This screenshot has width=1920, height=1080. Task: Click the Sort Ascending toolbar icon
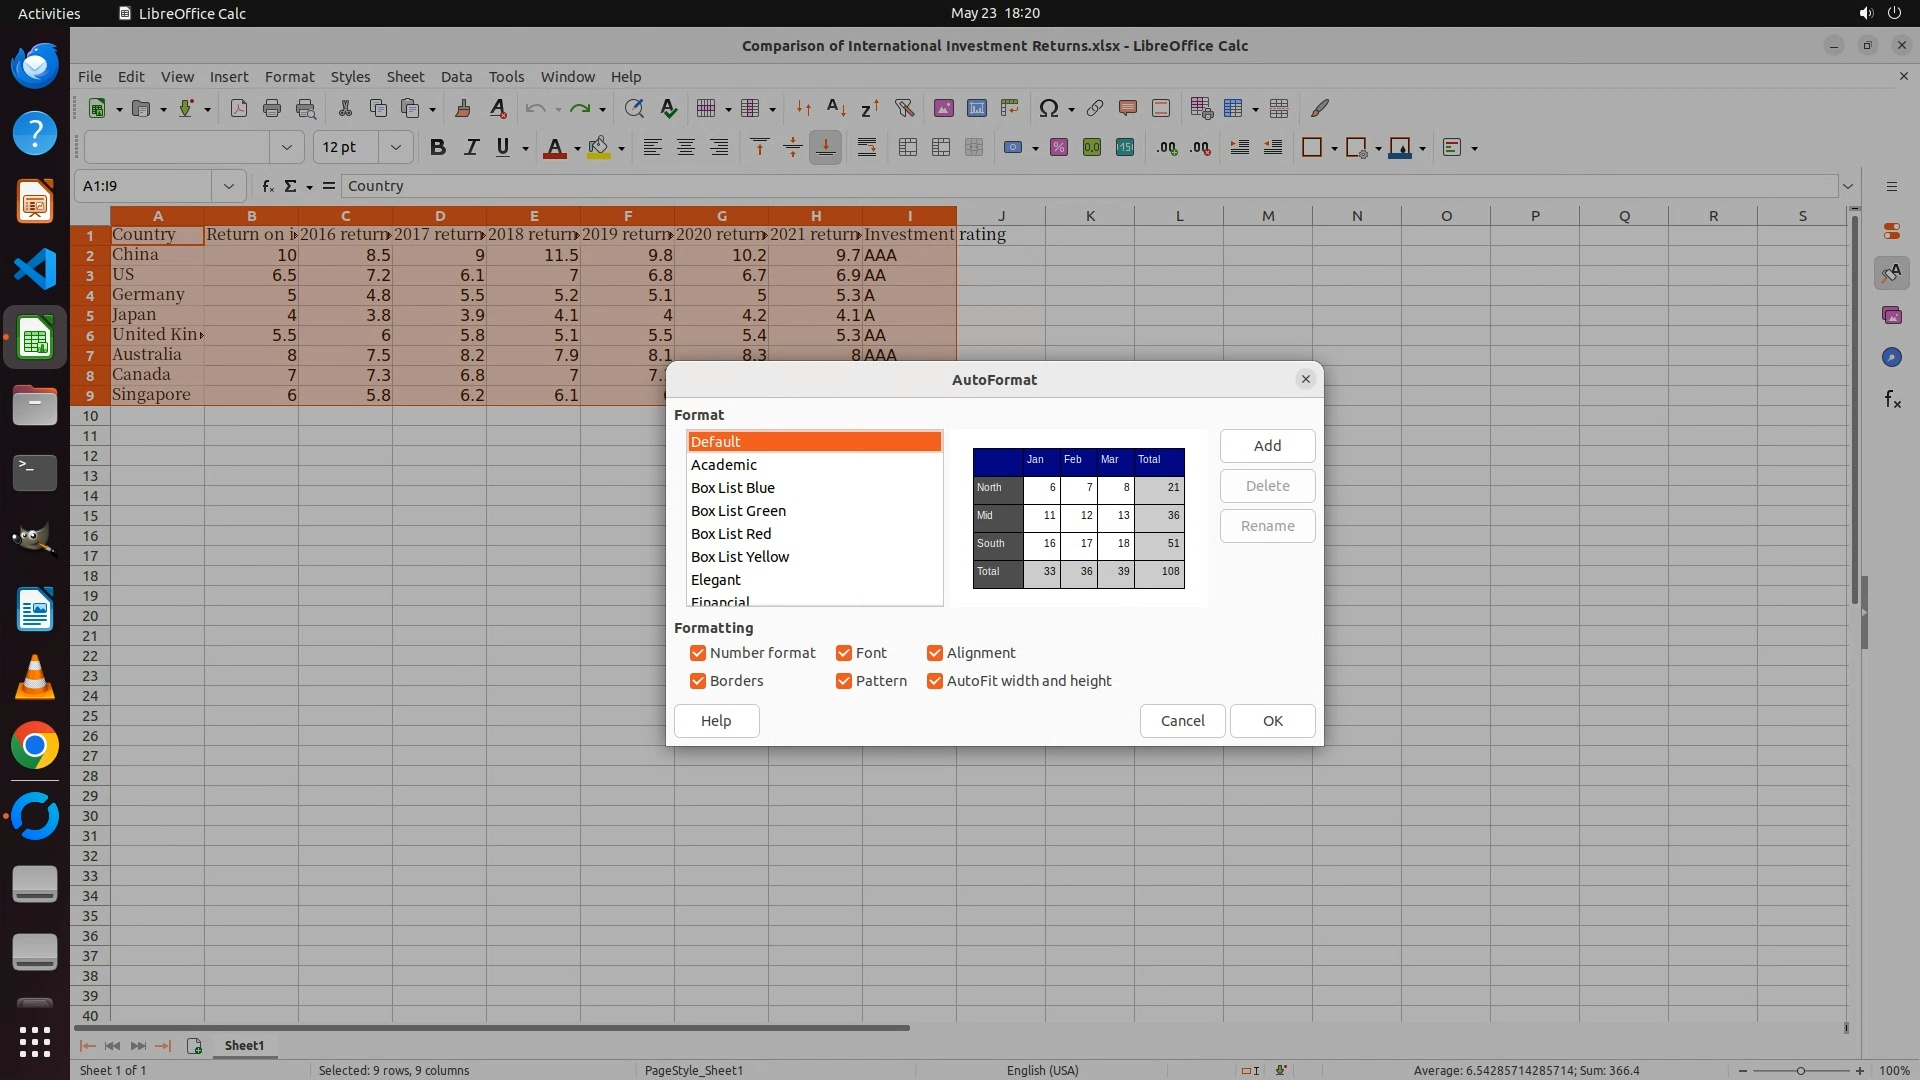(836, 108)
